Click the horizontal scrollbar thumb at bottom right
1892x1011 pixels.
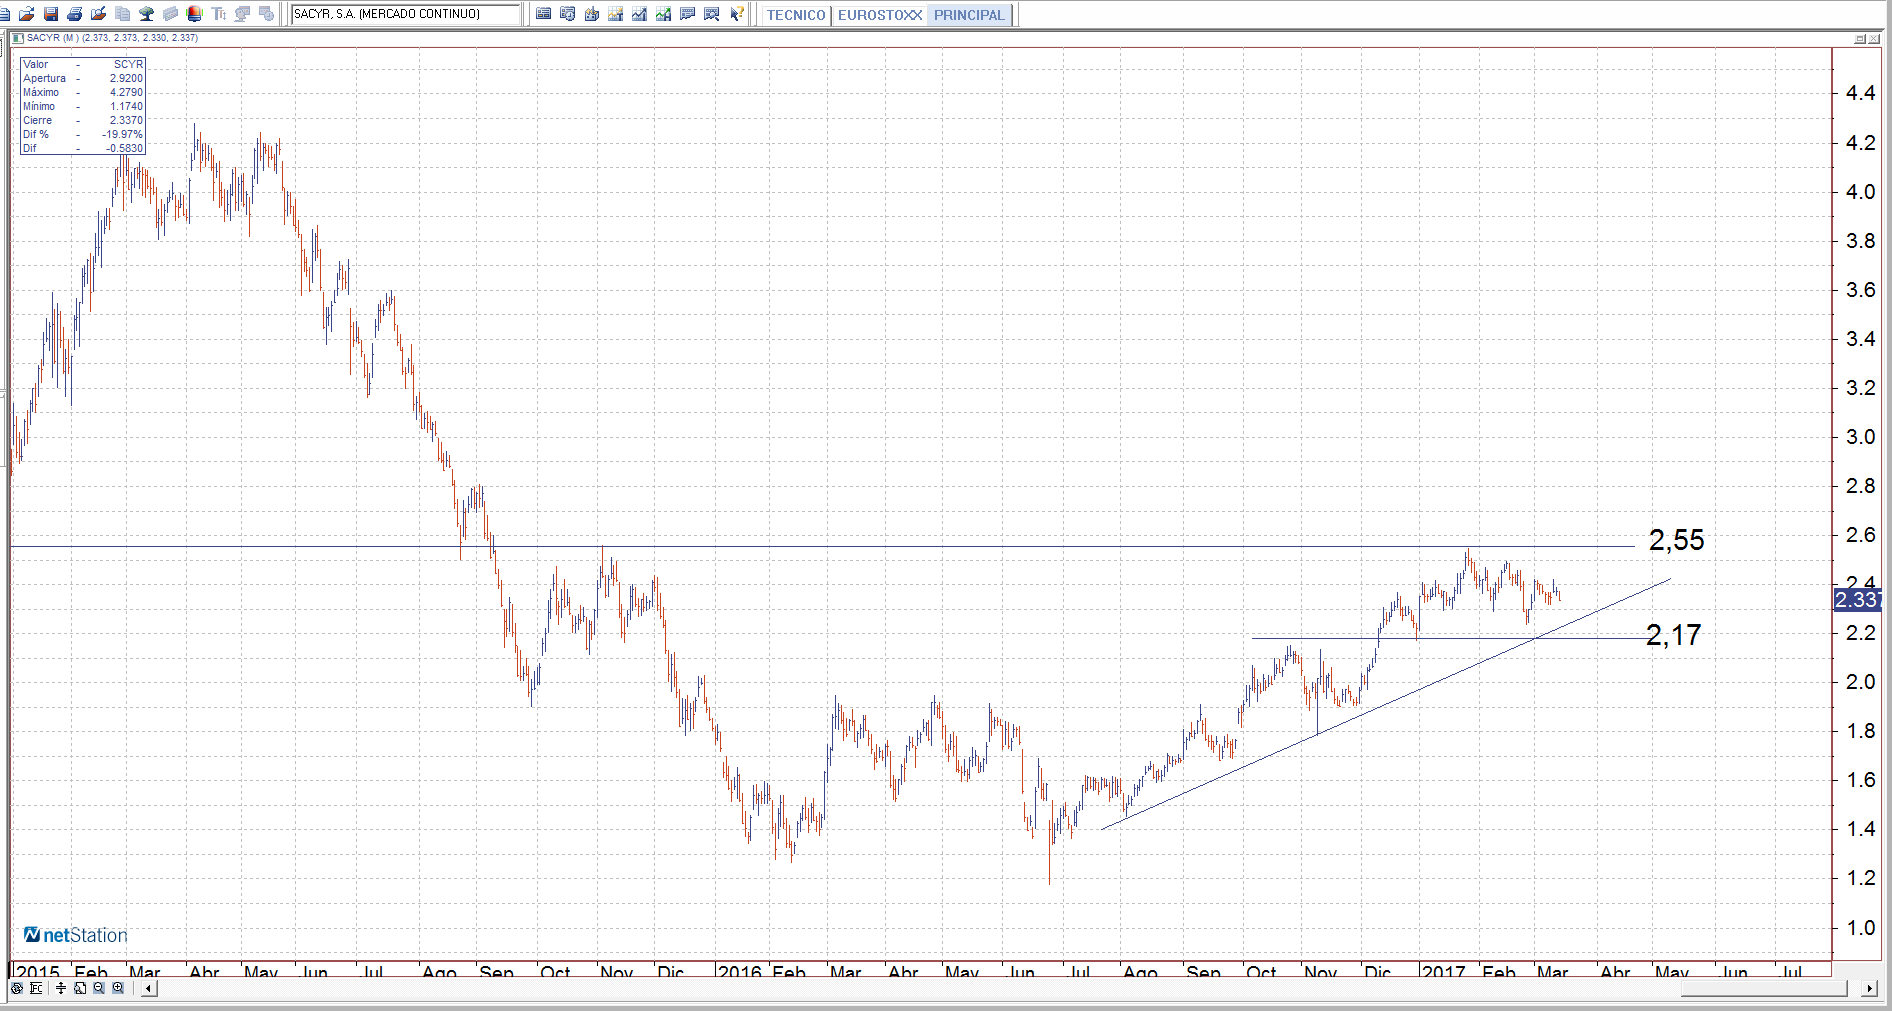(1764, 989)
